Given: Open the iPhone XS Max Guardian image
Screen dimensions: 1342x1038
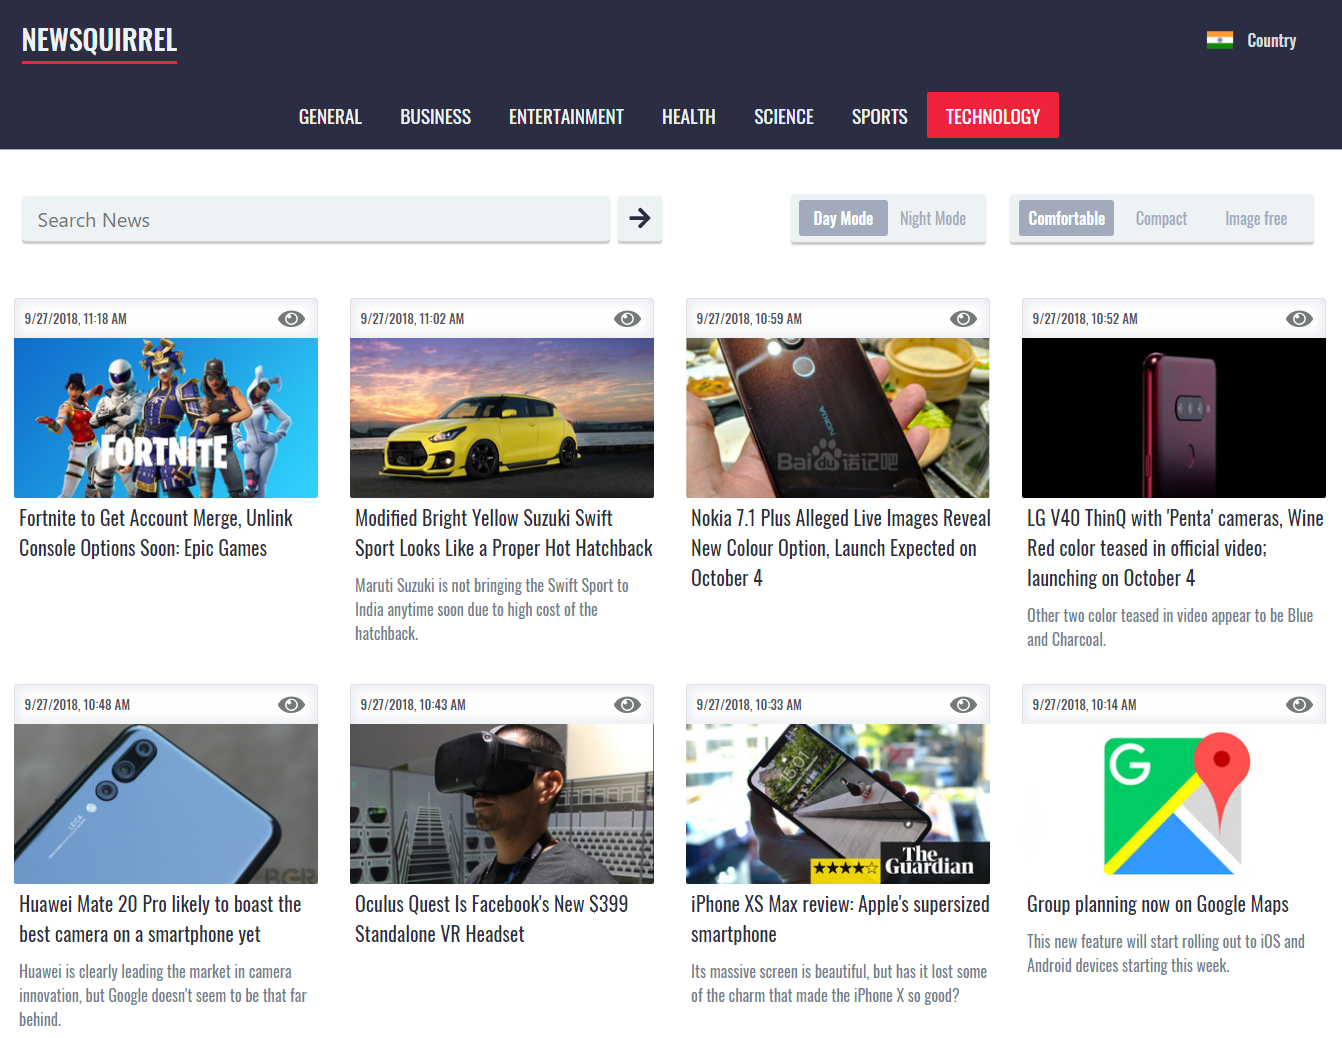Looking at the screenshot, I should (x=838, y=804).
